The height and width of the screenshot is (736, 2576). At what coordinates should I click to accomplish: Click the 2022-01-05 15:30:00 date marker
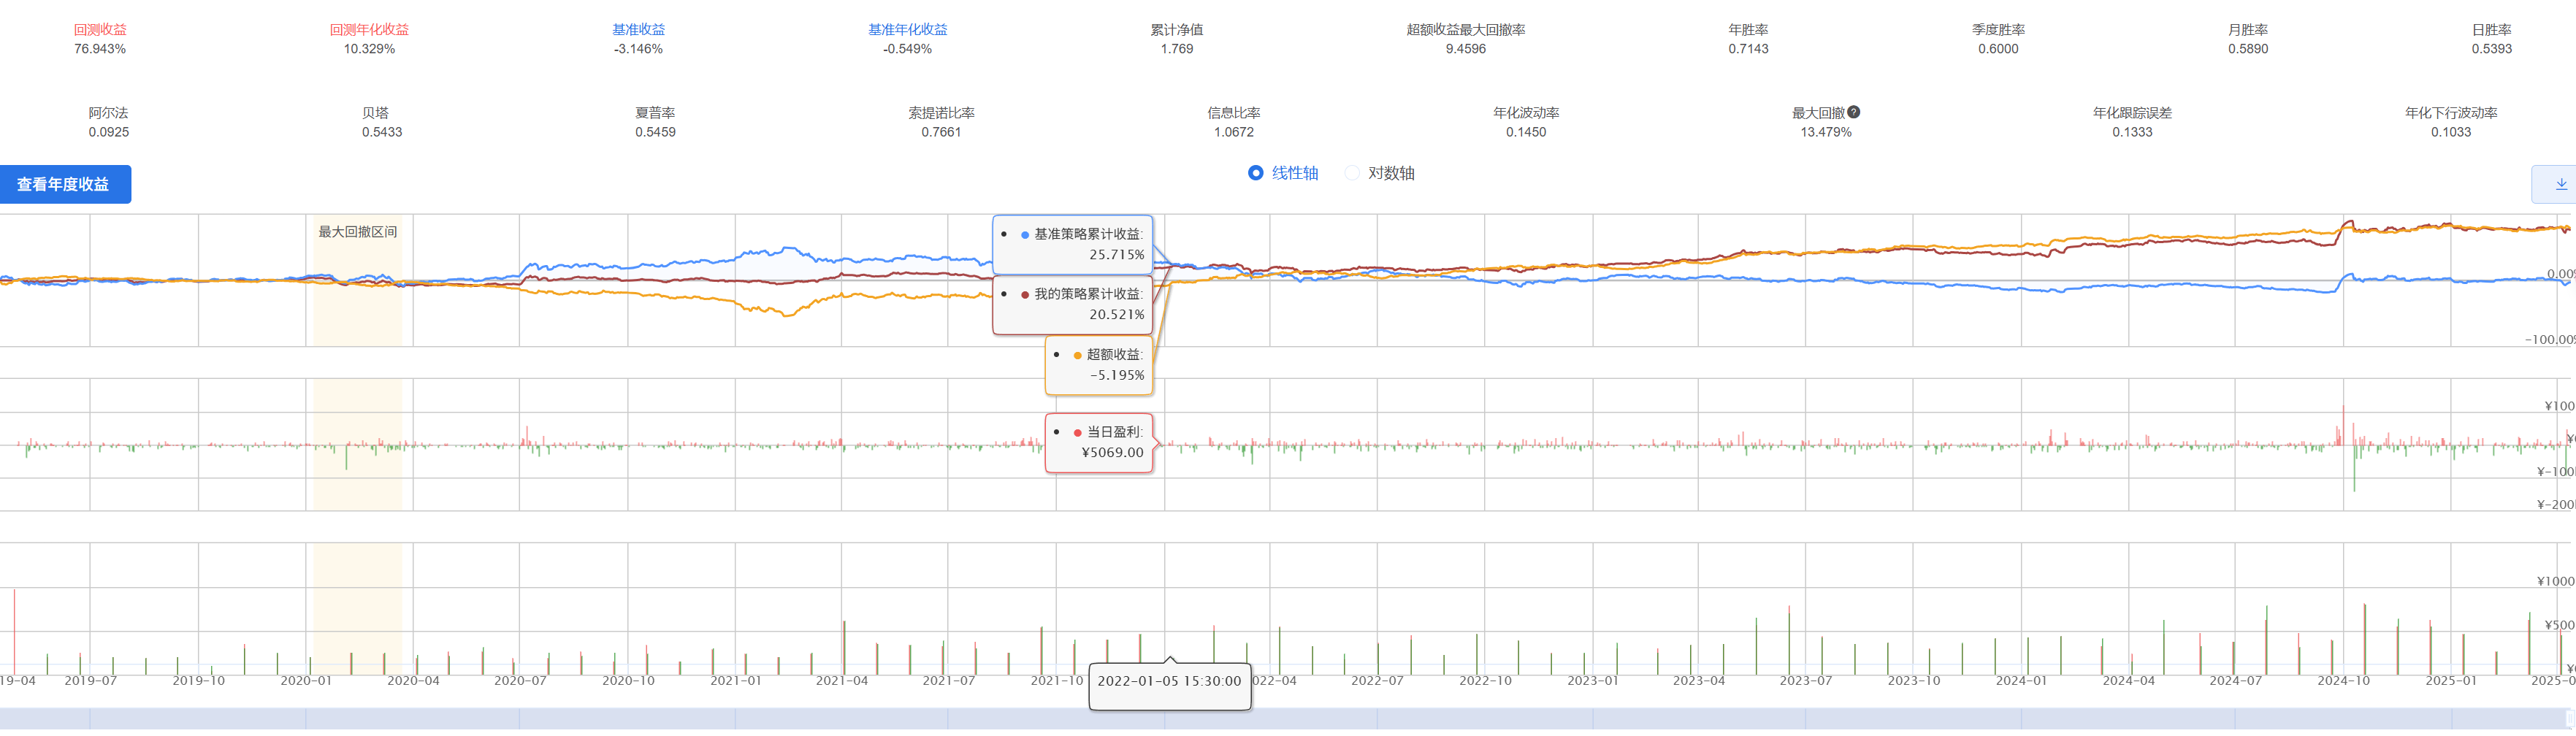[1169, 681]
